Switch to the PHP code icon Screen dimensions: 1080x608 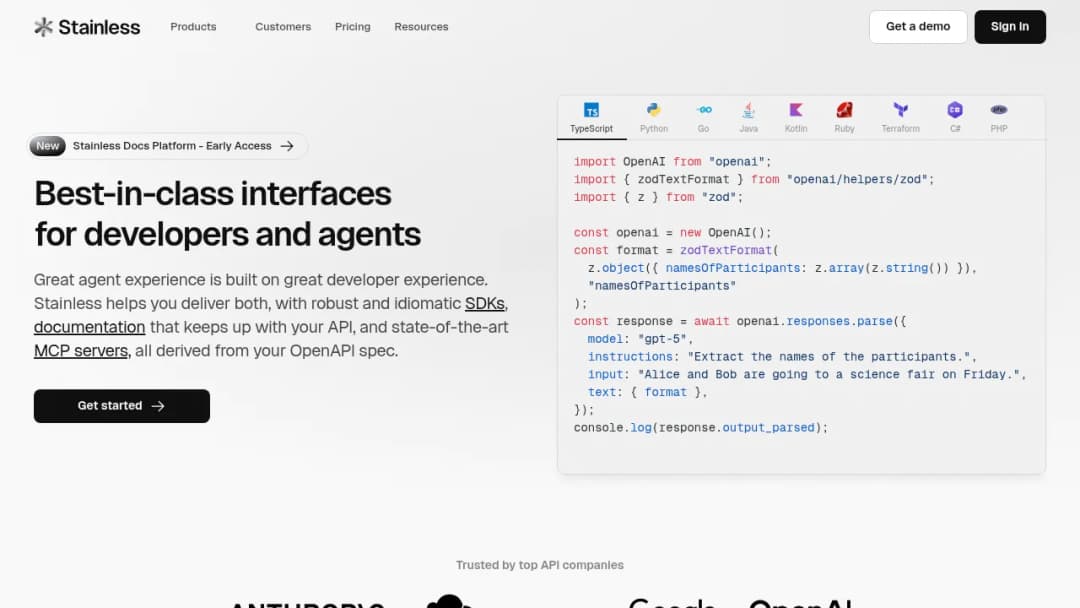tap(999, 109)
